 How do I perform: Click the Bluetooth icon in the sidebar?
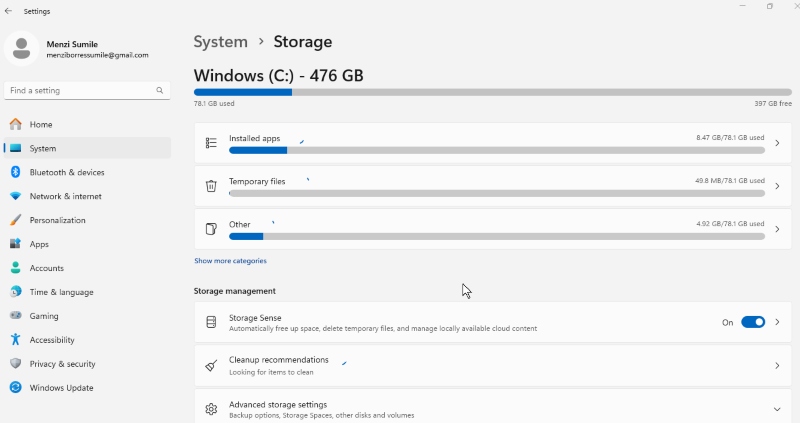coord(15,172)
